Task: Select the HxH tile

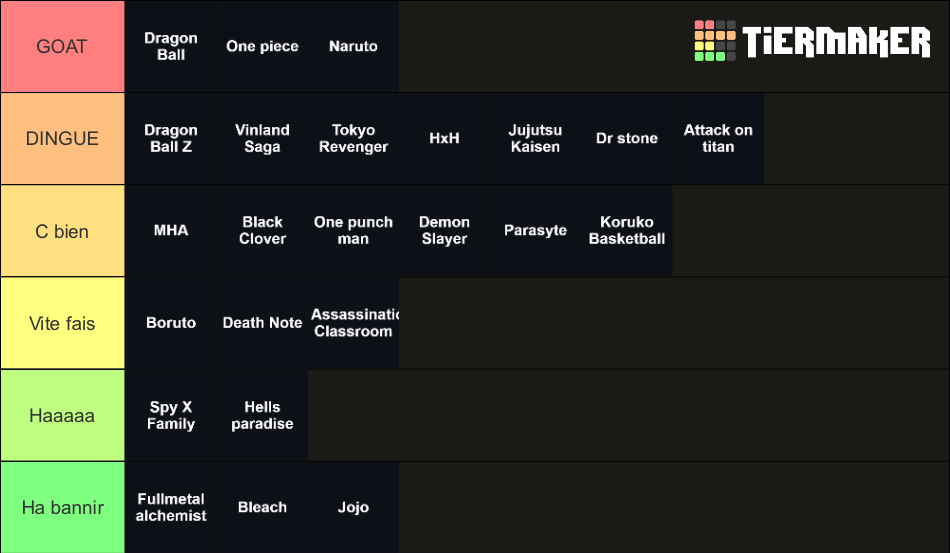Action: tap(444, 139)
